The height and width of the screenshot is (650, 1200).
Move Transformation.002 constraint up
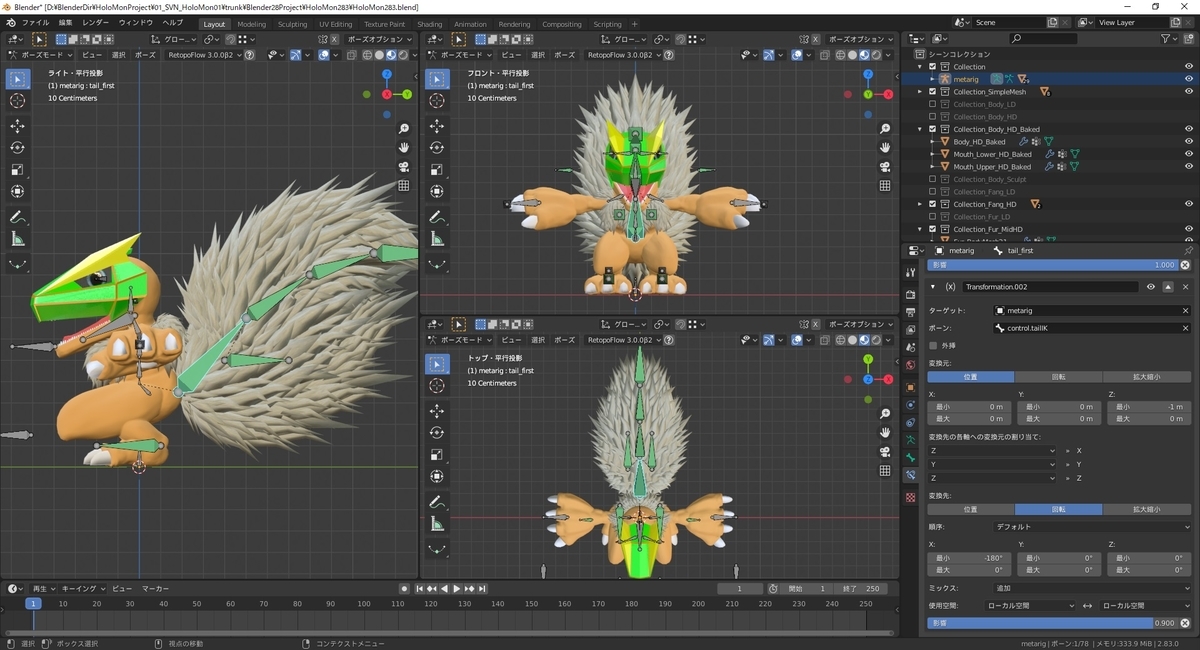1168,287
